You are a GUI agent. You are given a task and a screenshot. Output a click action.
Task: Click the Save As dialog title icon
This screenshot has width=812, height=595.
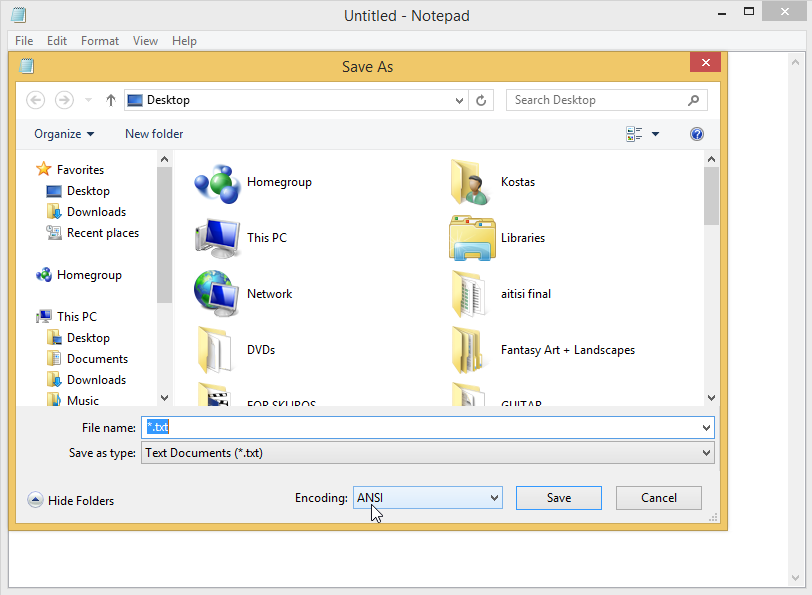coord(26,66)
